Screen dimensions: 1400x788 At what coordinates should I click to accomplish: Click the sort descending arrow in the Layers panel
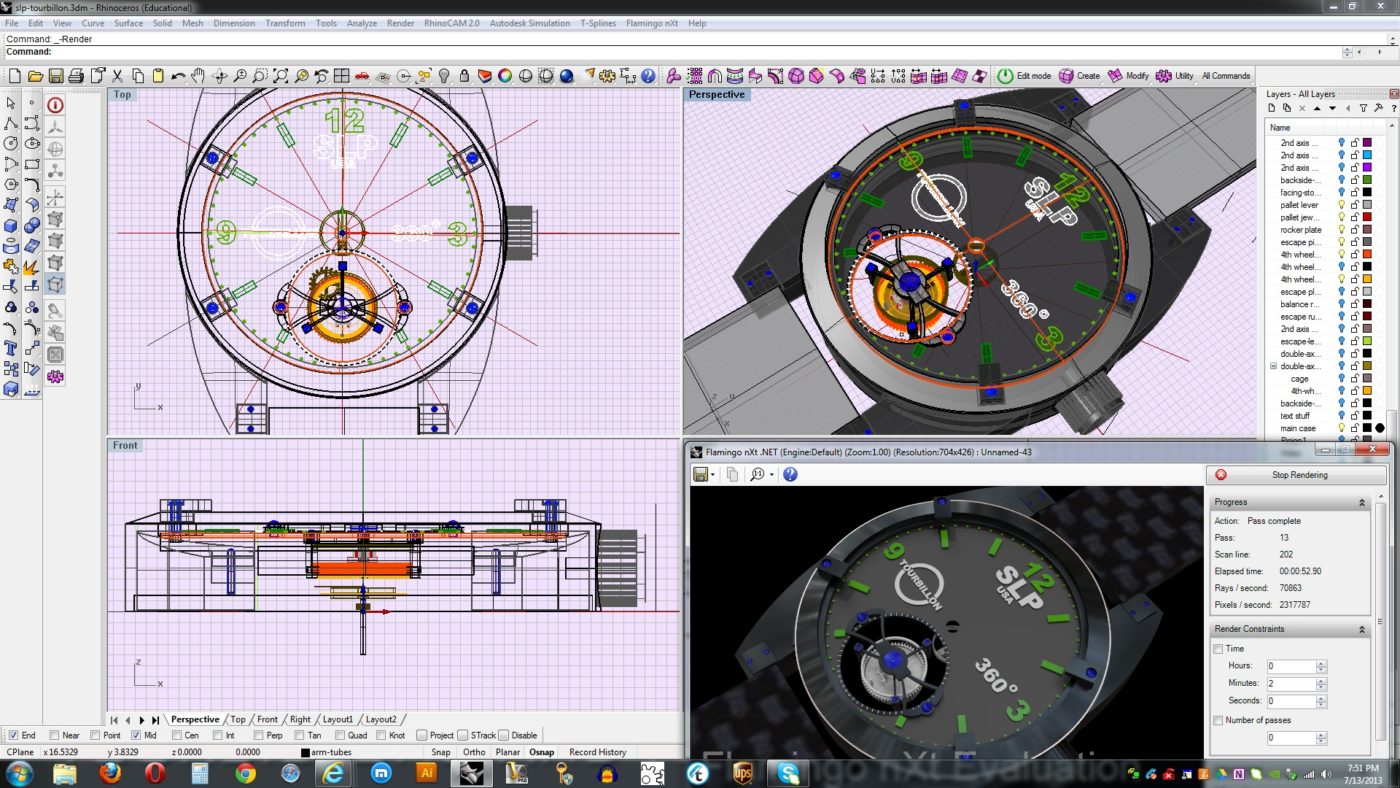[x=1333, y=108]
